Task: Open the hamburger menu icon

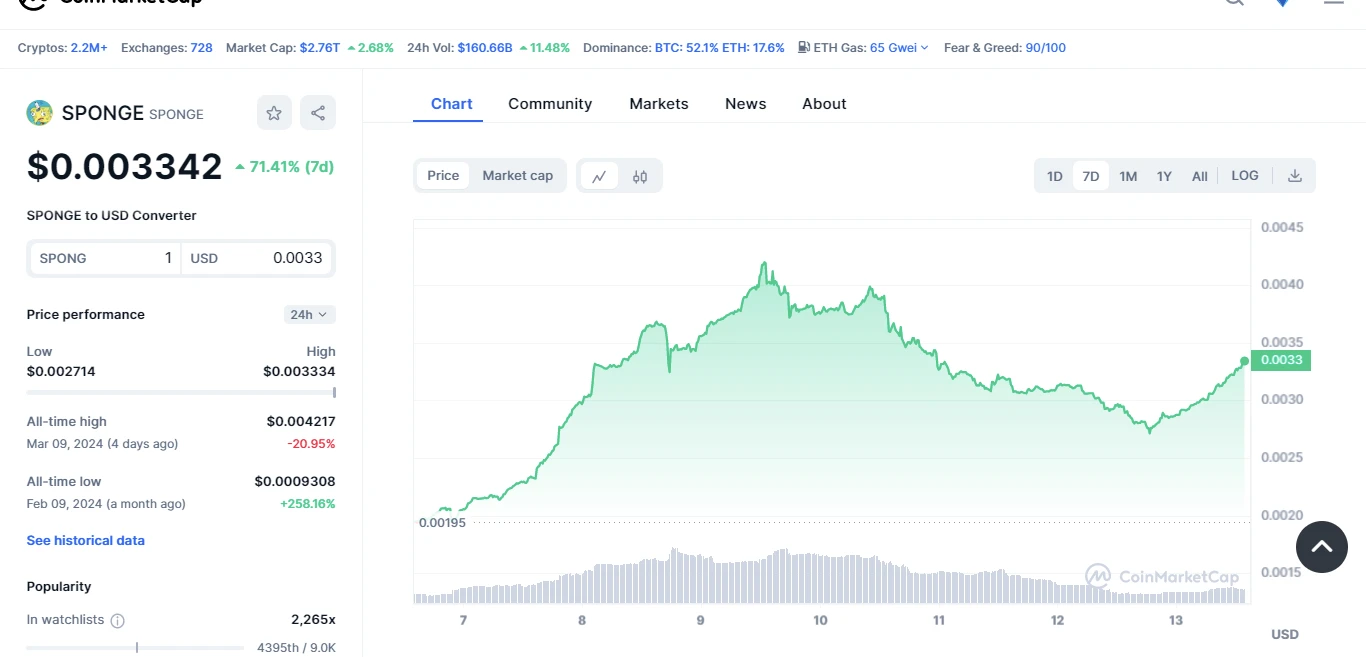Action: pyautogui.click(x=1333, y=3)
